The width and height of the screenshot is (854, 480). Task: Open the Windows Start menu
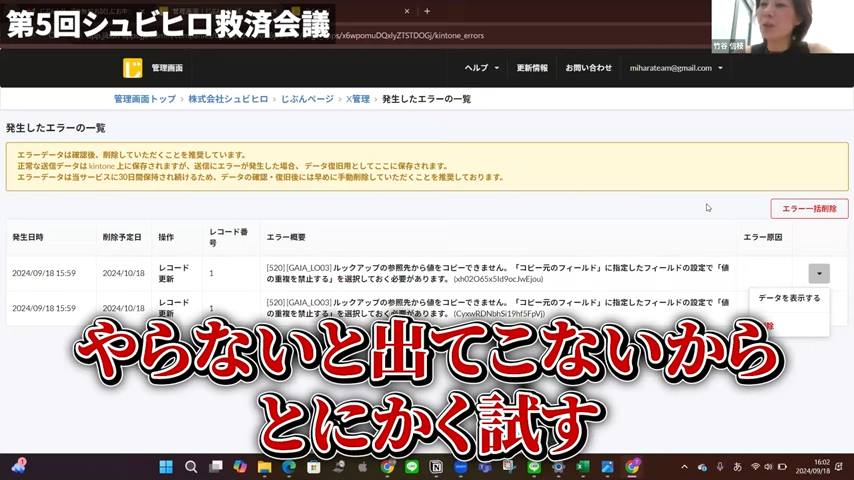(x=166, y=467)
